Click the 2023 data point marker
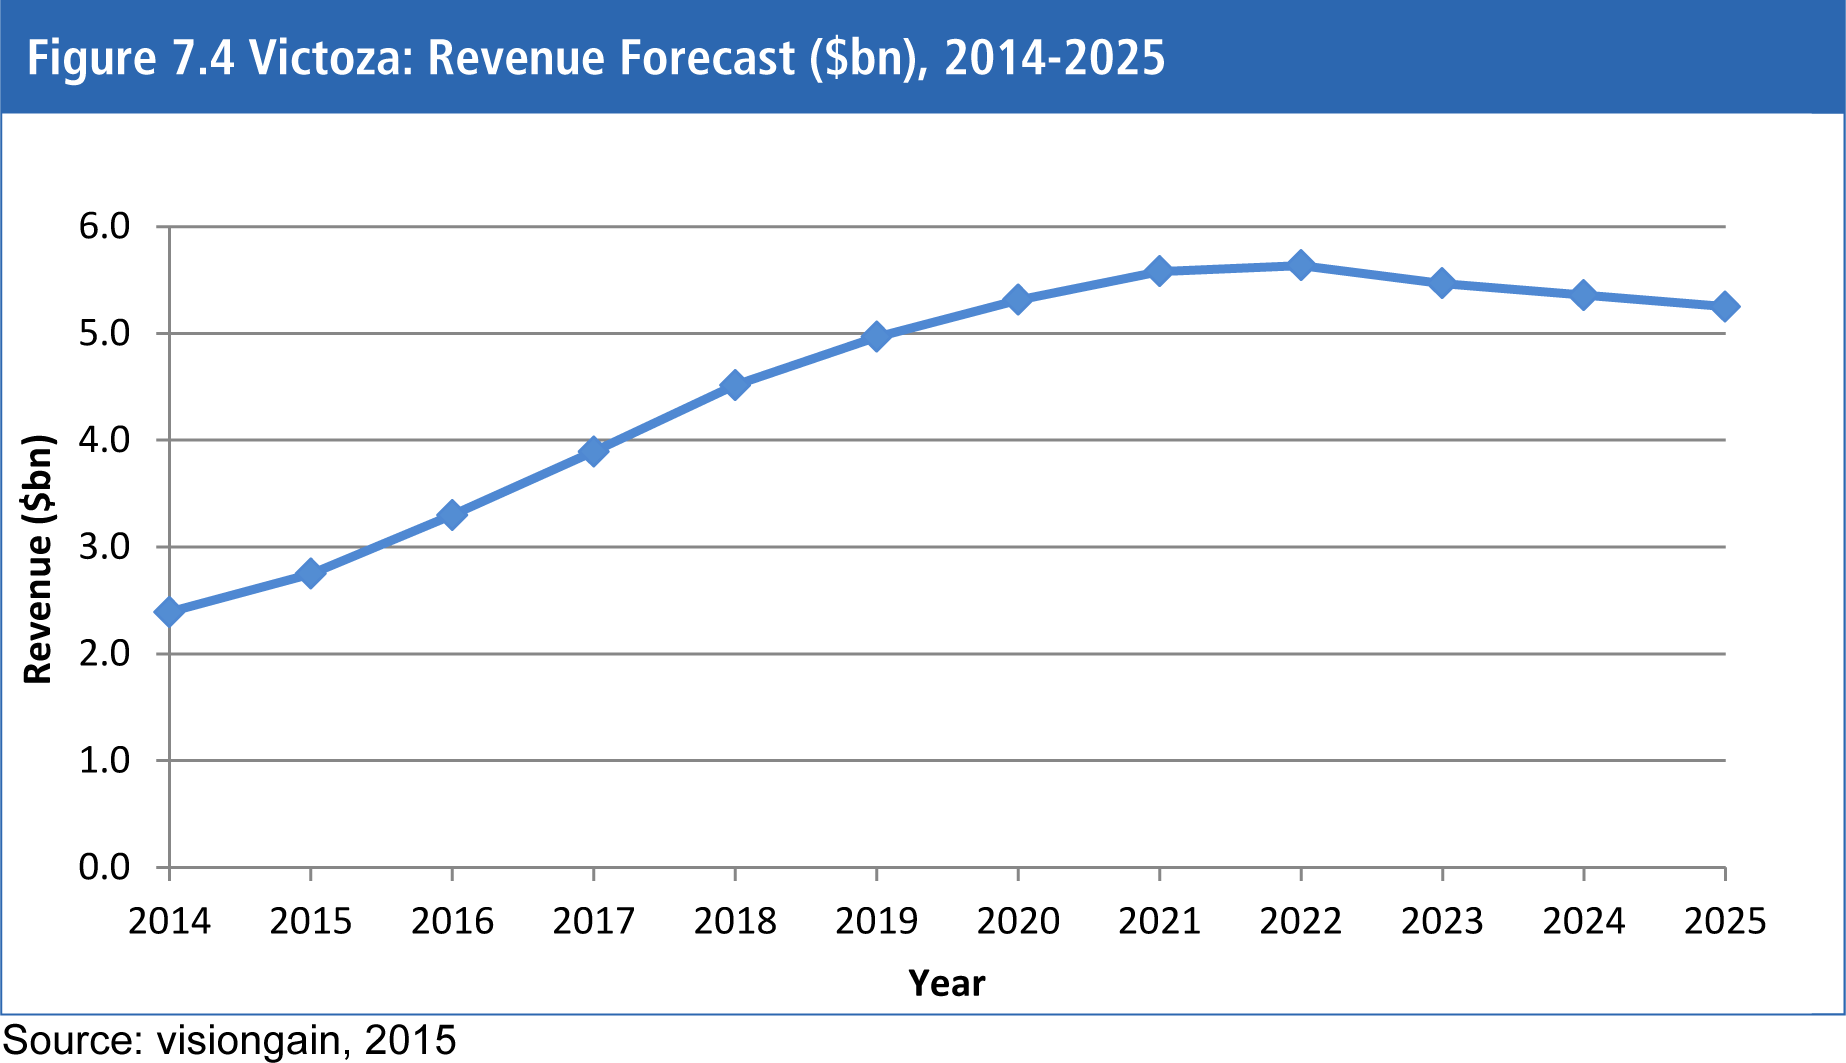The height and width of the screenshot is (1063, 1846). coord(1442,283)
